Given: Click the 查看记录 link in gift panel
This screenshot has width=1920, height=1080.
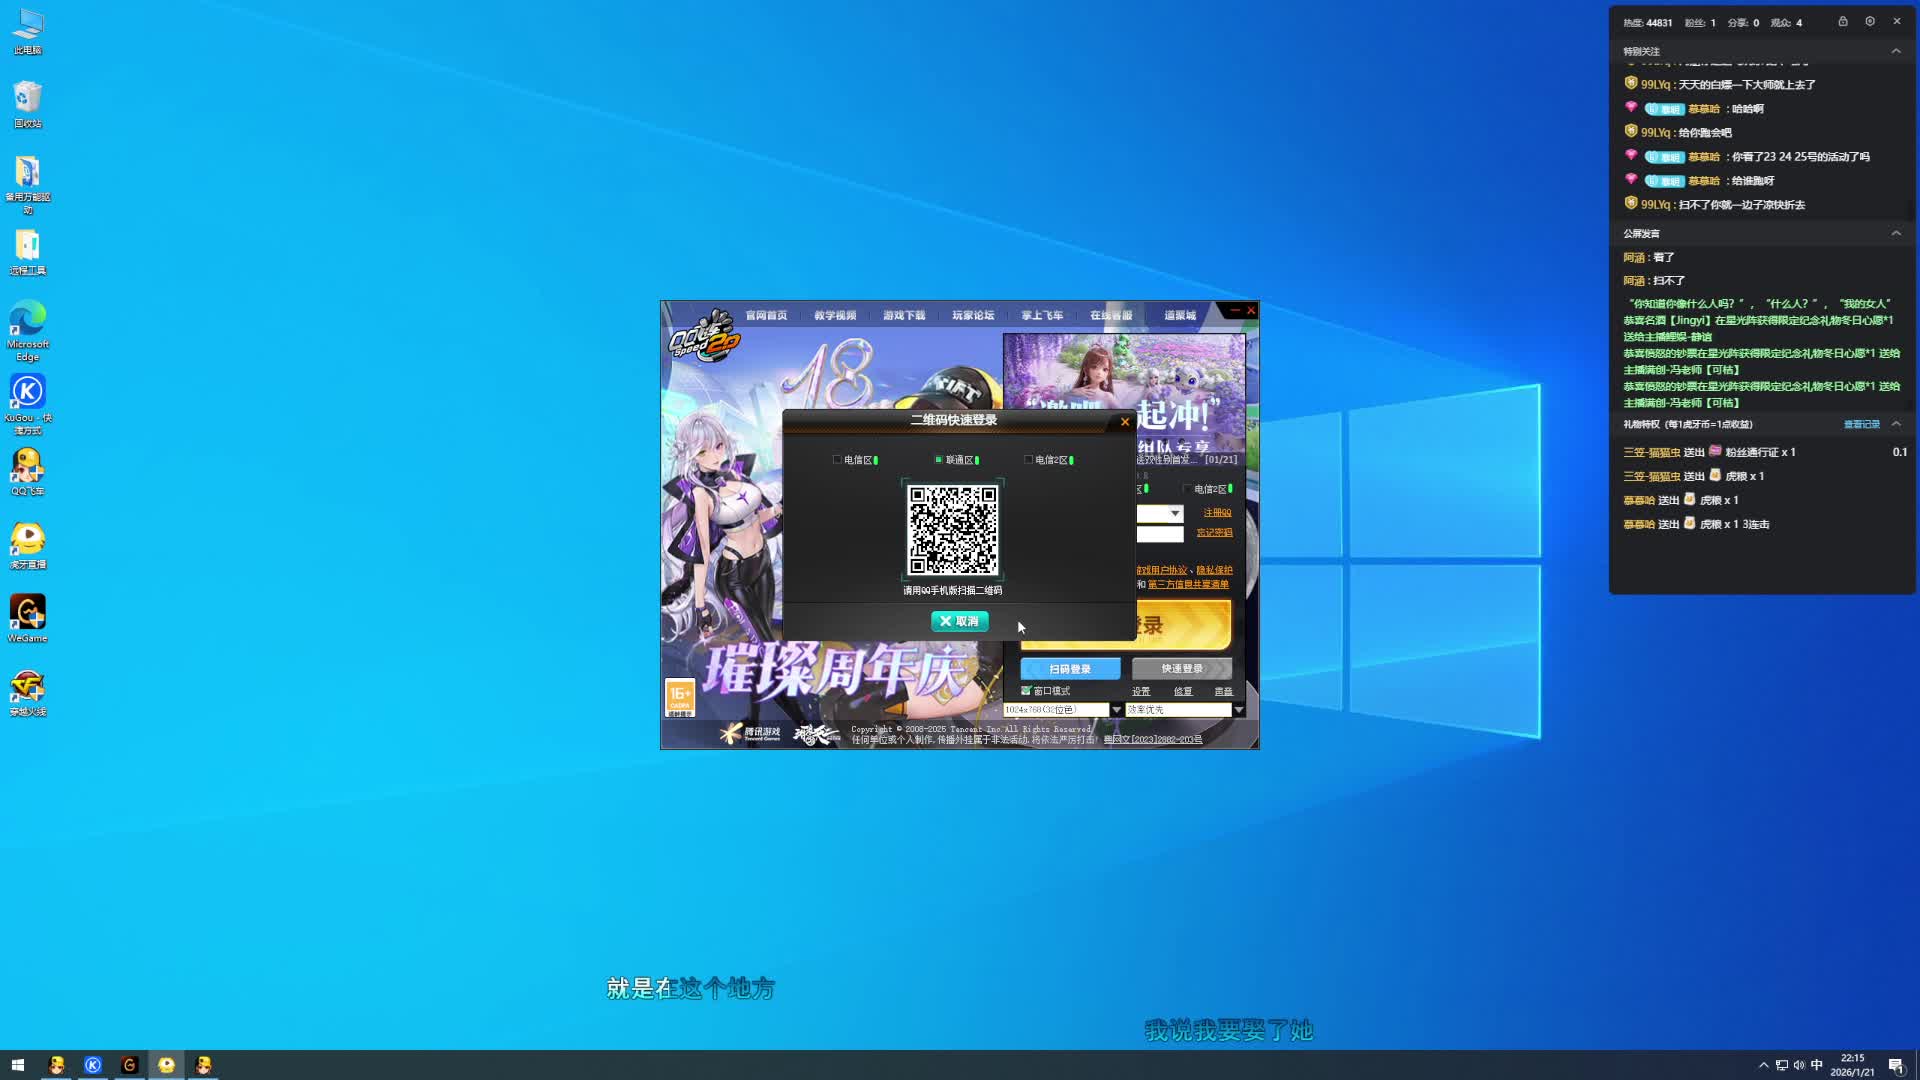Looking at the screenshot, I should (x=1861, y=424).
